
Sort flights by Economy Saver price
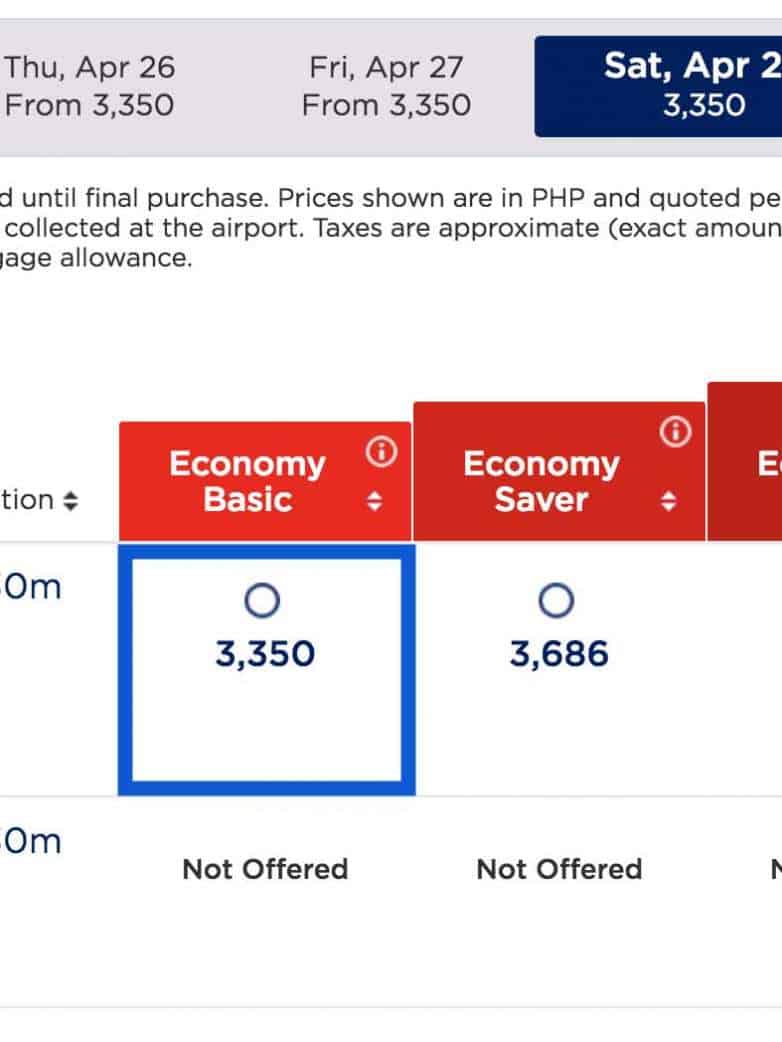click(x=668, y=501)
